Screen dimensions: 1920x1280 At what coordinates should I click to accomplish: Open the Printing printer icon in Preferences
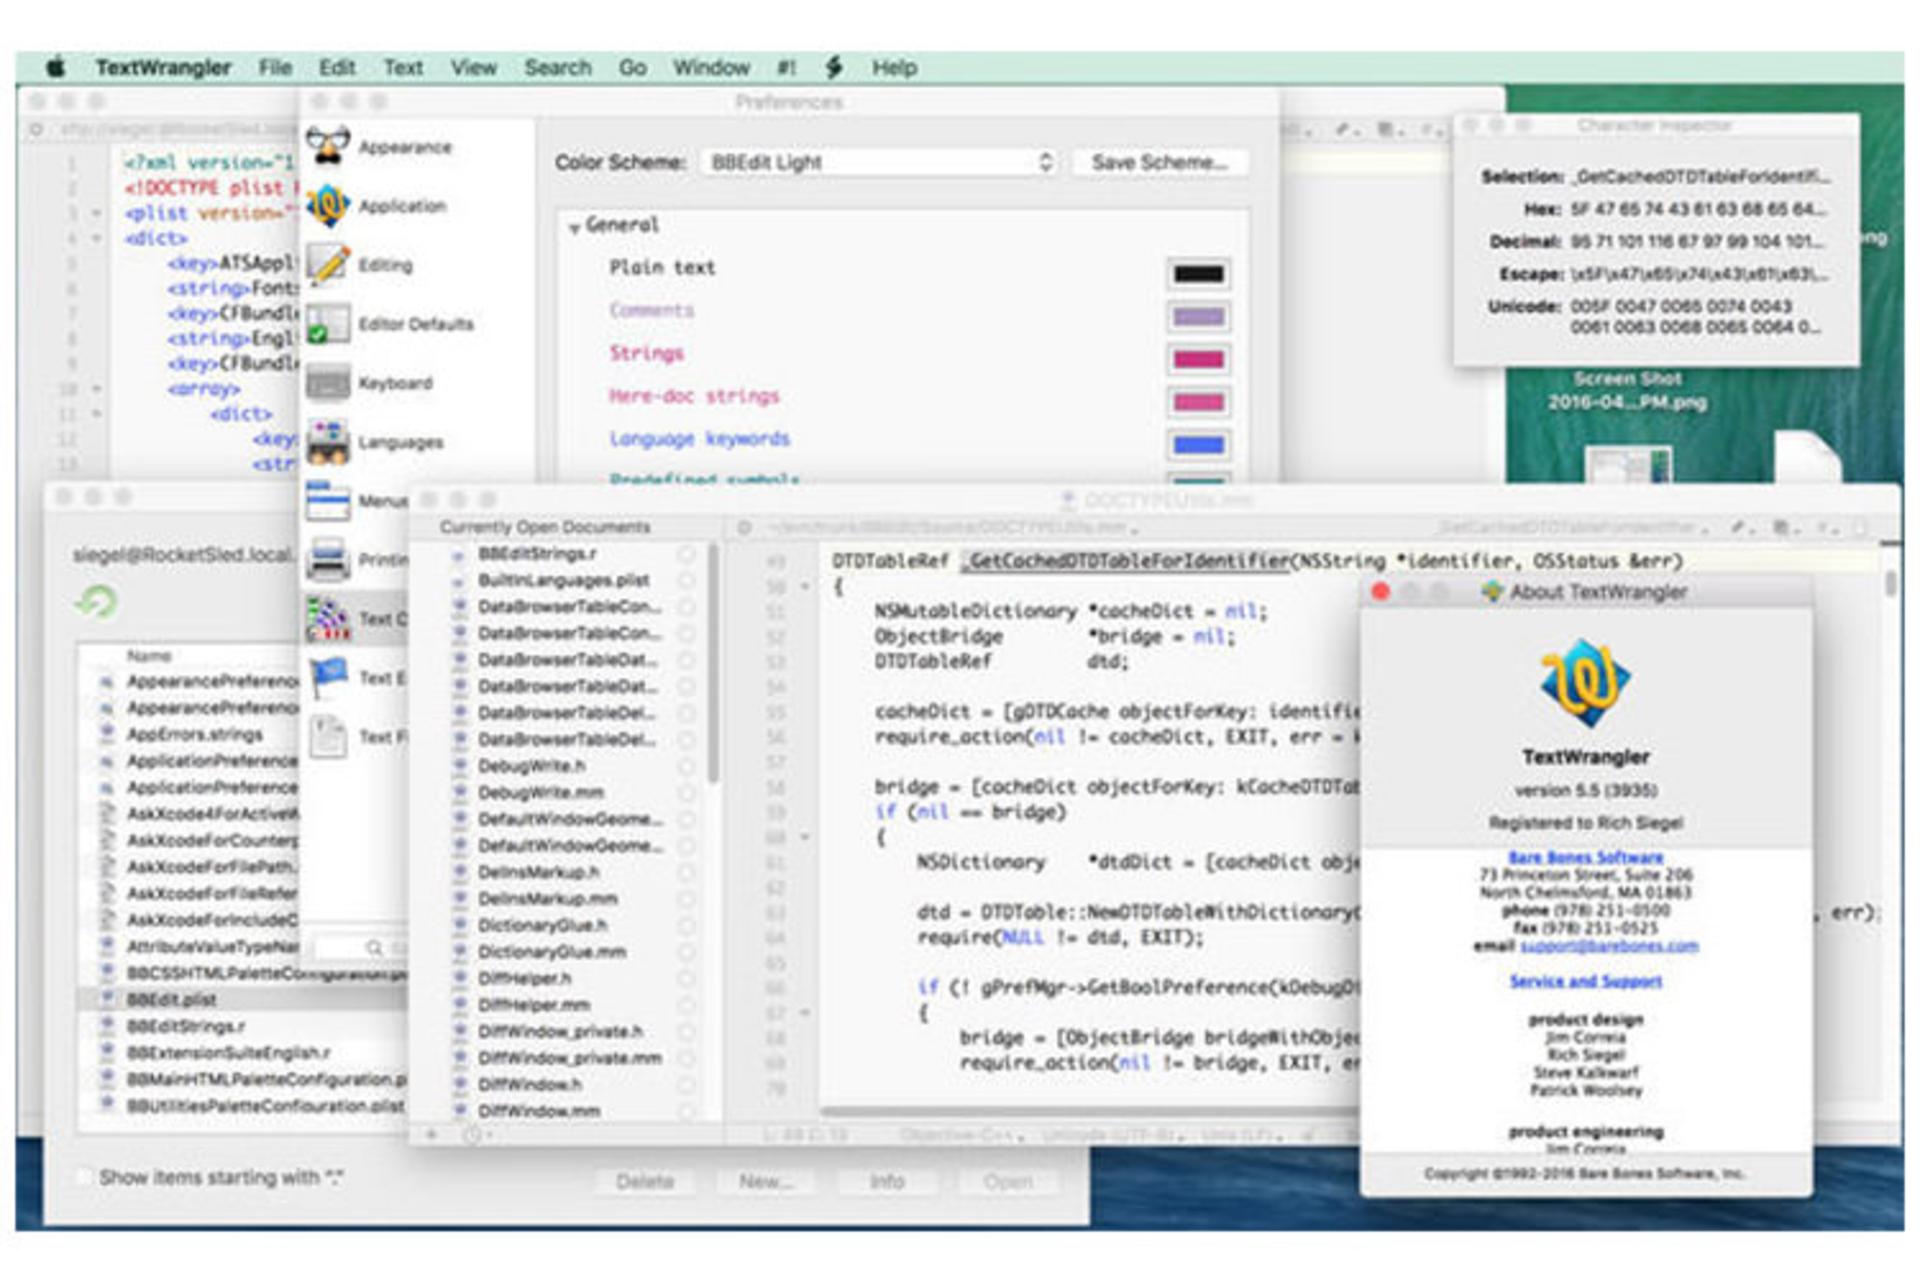(x=328, y=559)
